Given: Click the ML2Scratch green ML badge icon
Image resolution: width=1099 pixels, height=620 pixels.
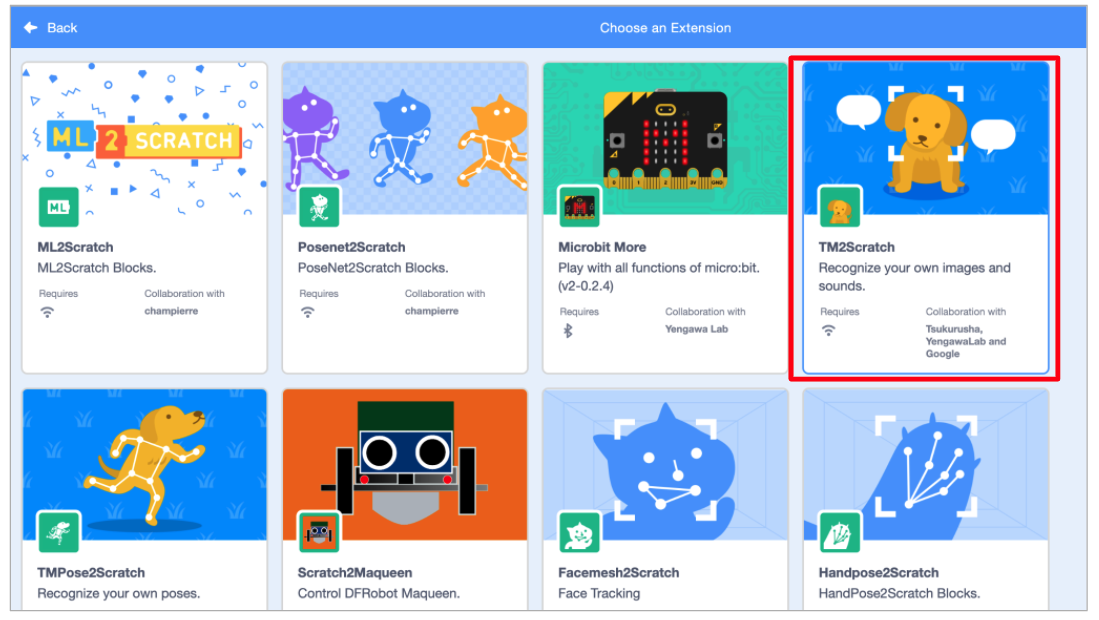Looking at the screenshot, I should [59, 207].
